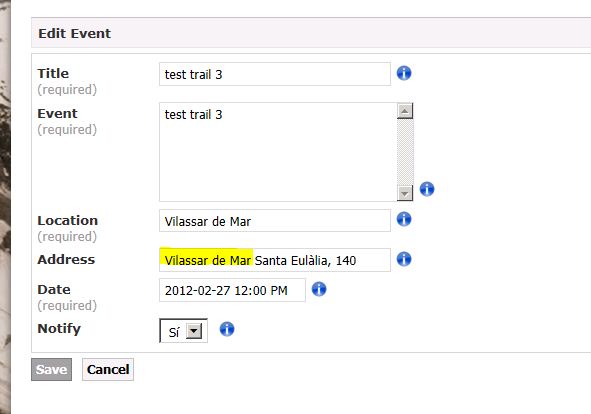This screenshot has height=414, width=591.
Task: Click the Location field label
Action: point(67,221)
